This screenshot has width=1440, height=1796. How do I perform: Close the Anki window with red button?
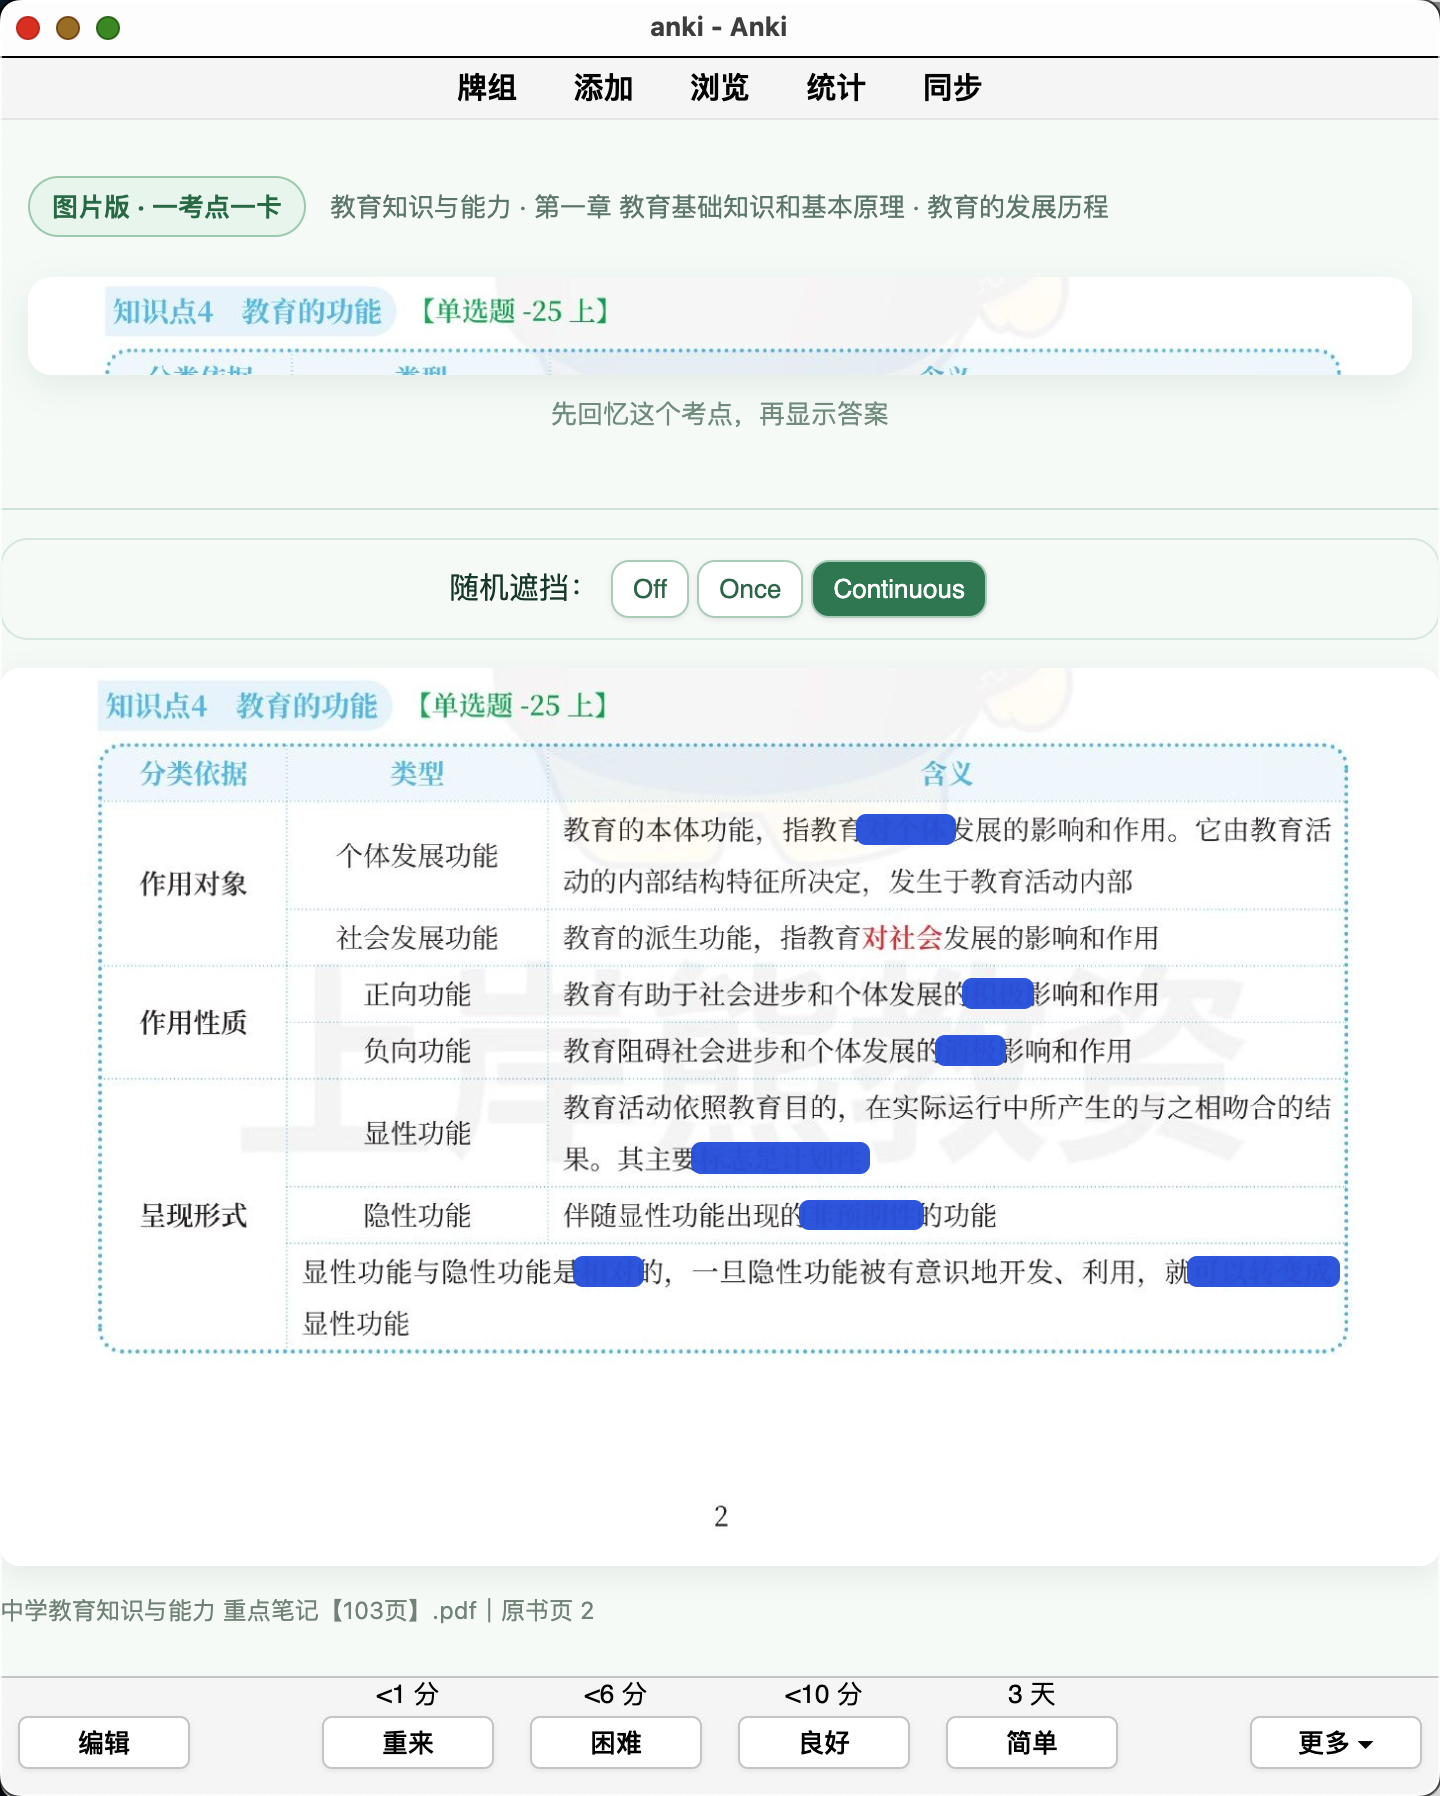click(x=28, y=28)
